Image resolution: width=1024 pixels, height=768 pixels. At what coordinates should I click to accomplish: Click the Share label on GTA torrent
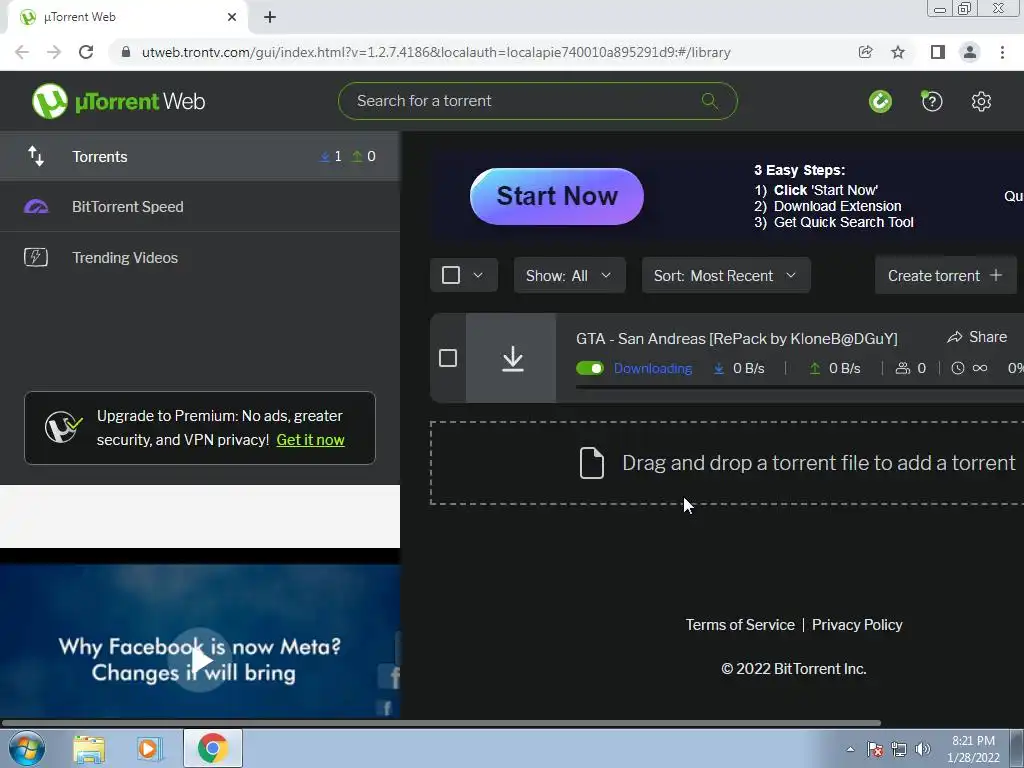(x=987, y=337)
